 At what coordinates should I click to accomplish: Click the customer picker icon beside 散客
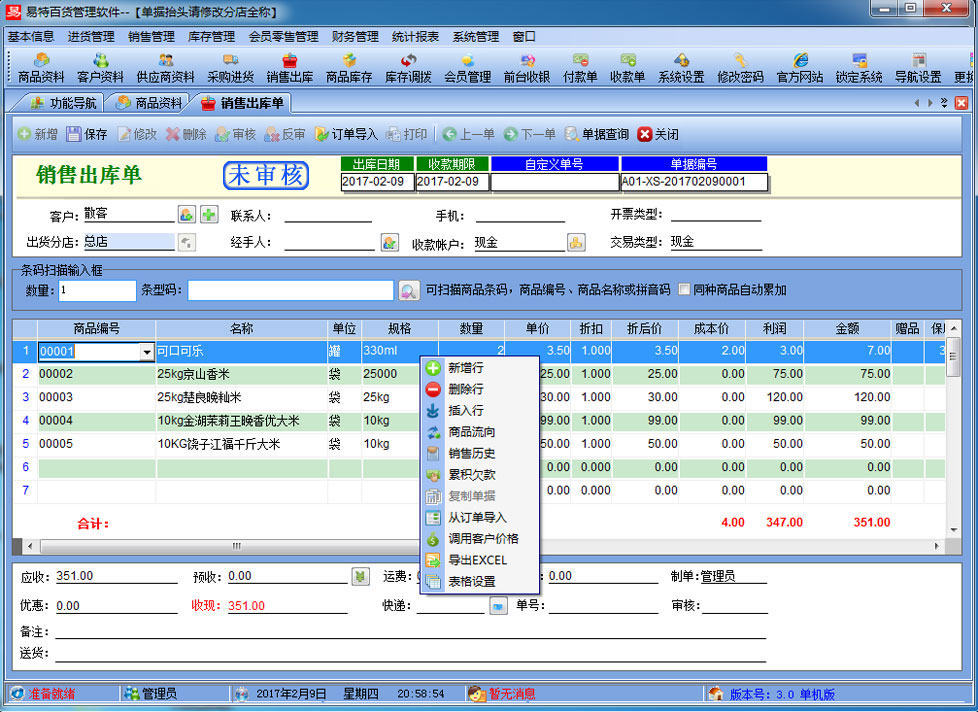tap(187, 214)
